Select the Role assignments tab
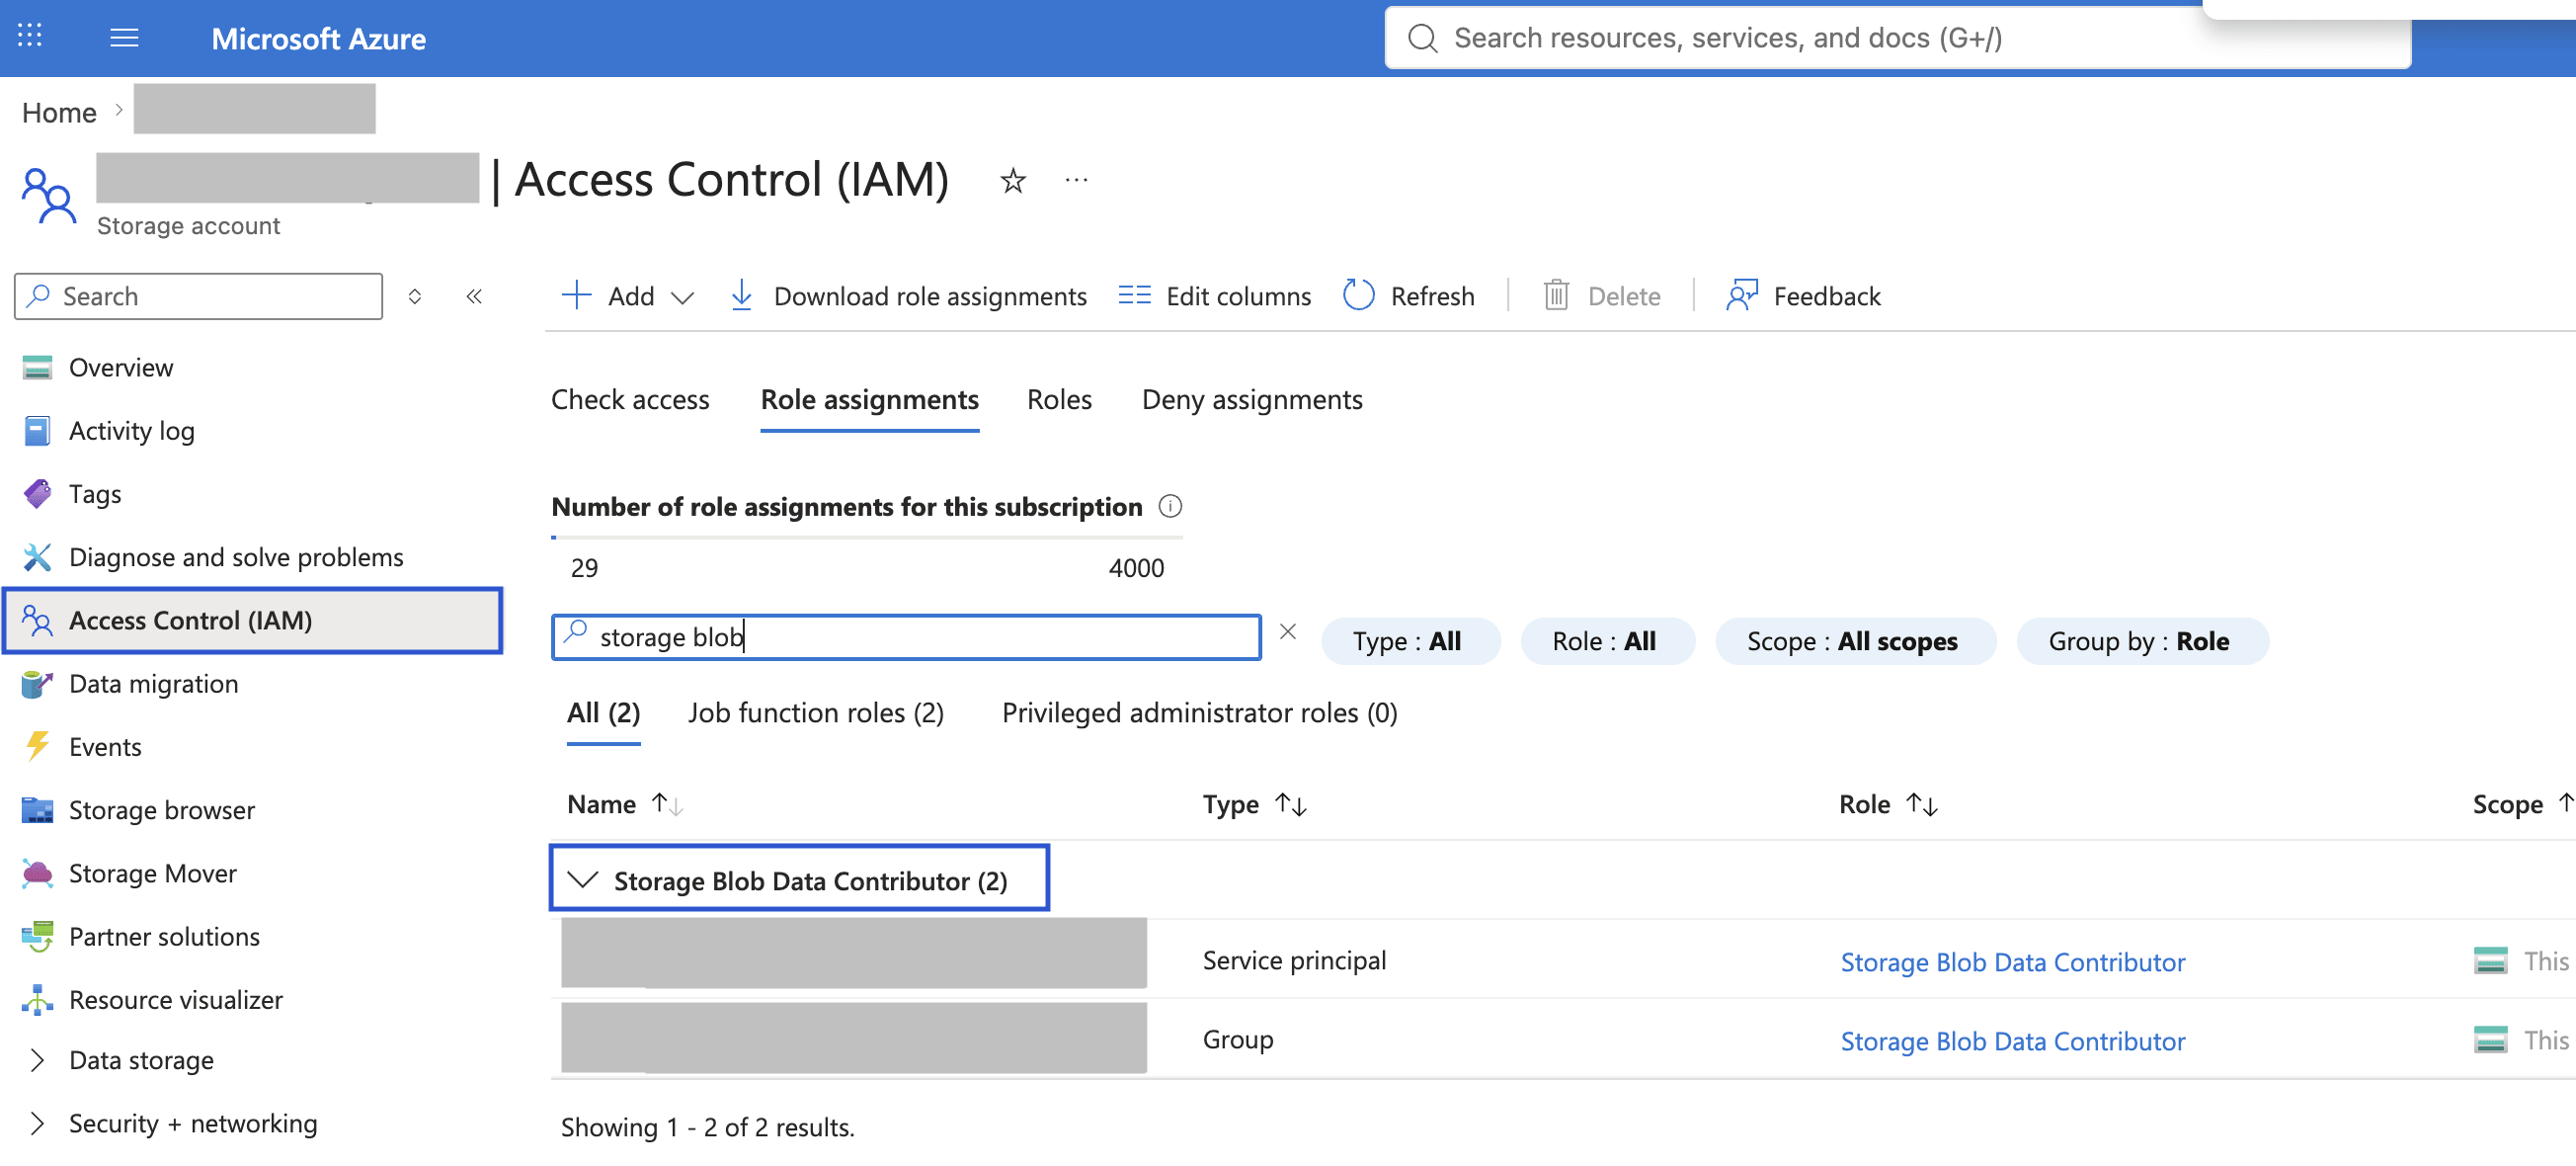This screenshot has height=1166, width=2576. coord(869,400)
